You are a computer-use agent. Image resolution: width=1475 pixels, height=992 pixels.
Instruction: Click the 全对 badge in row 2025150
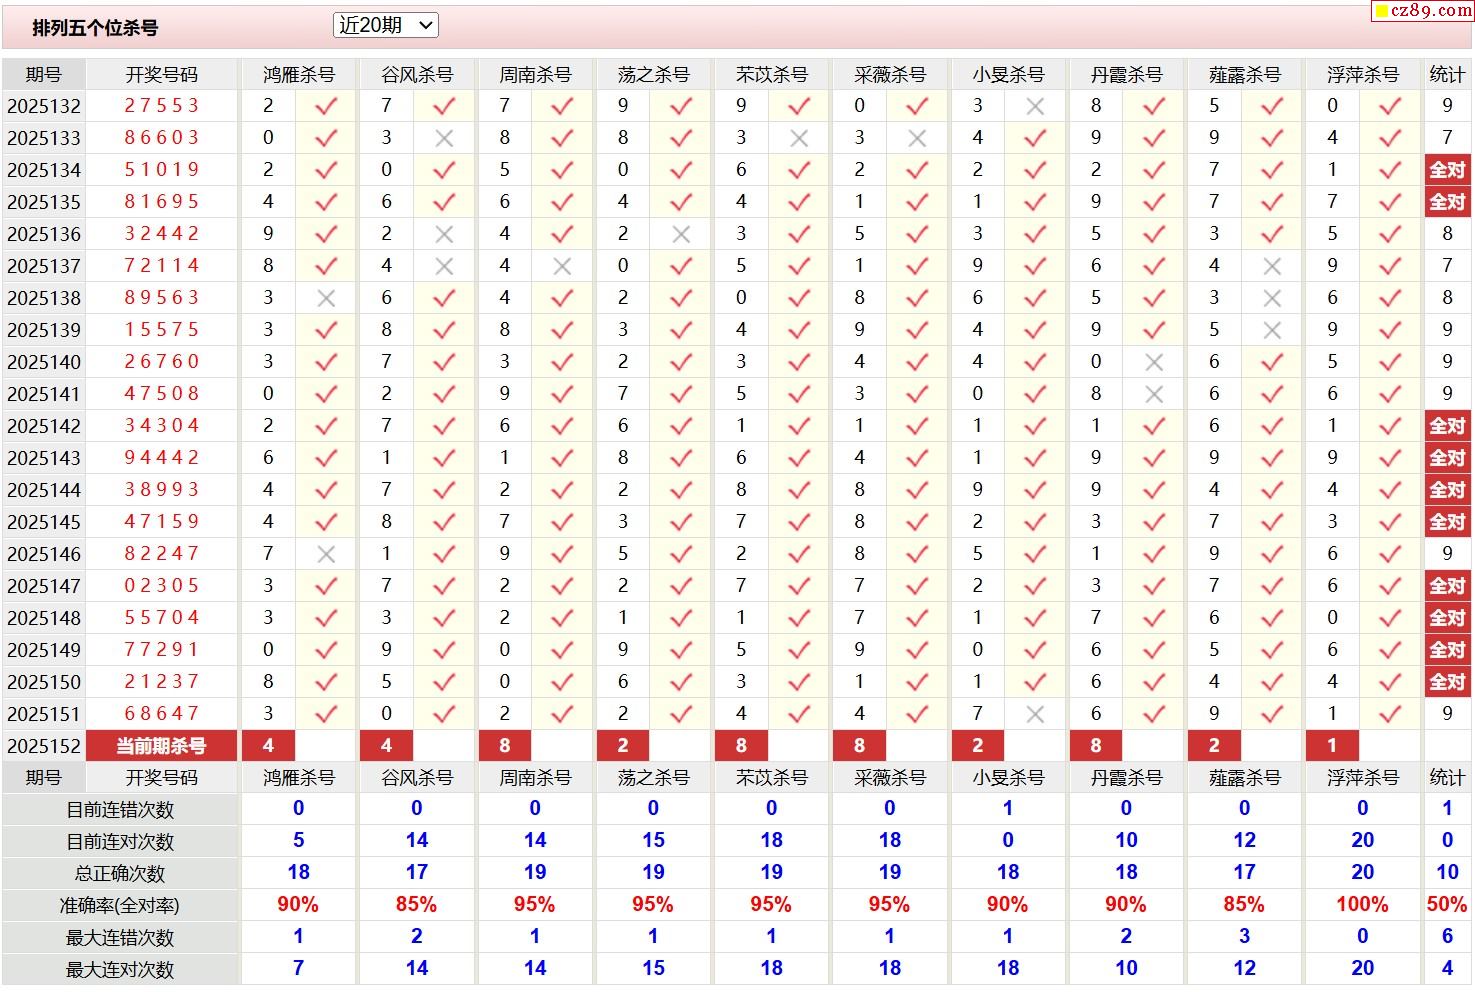point(1446,682)
